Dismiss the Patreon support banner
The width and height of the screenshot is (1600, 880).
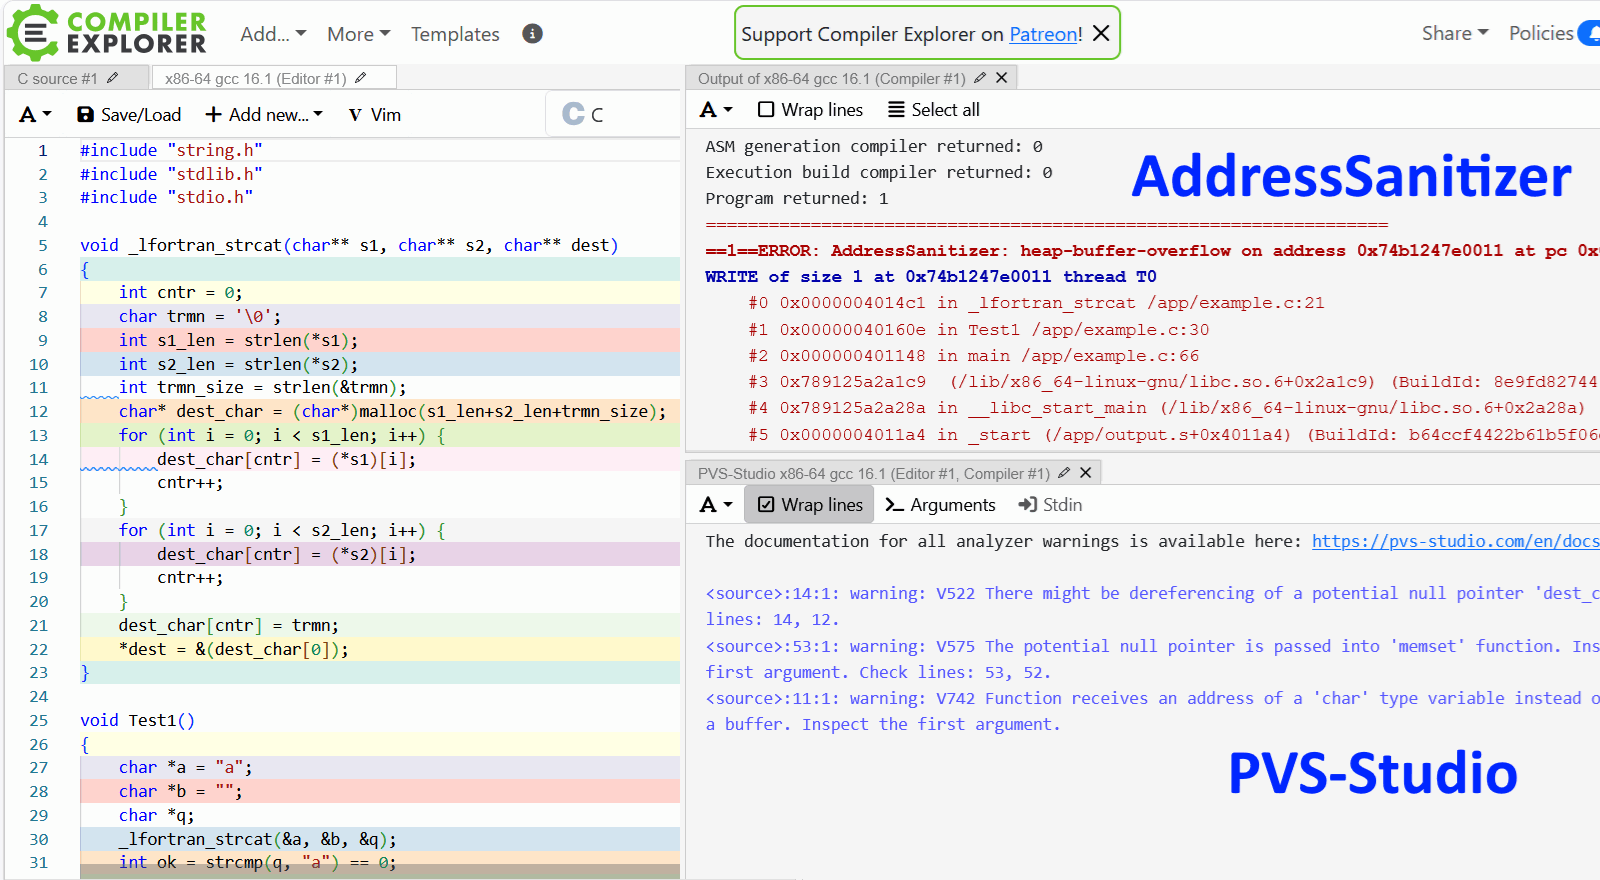1101,33
